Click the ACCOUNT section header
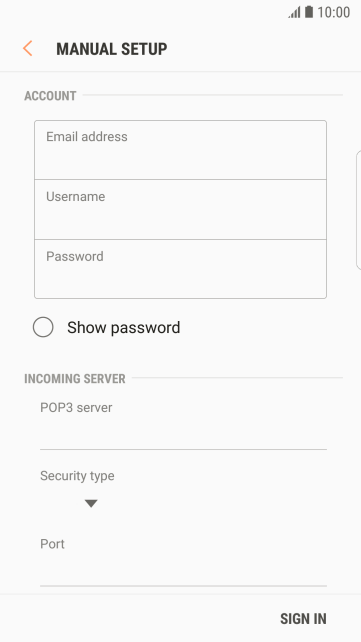 coord(50,96)
